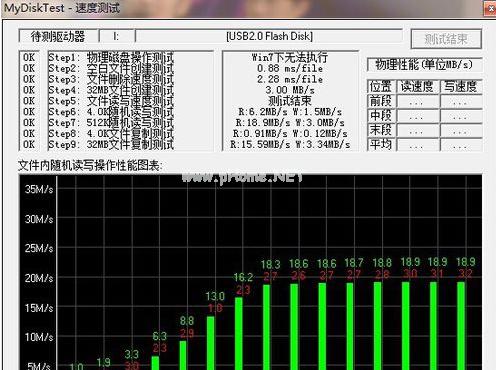Select the I: drive letter field
The image size is (496, 370).
coord(117,36)
